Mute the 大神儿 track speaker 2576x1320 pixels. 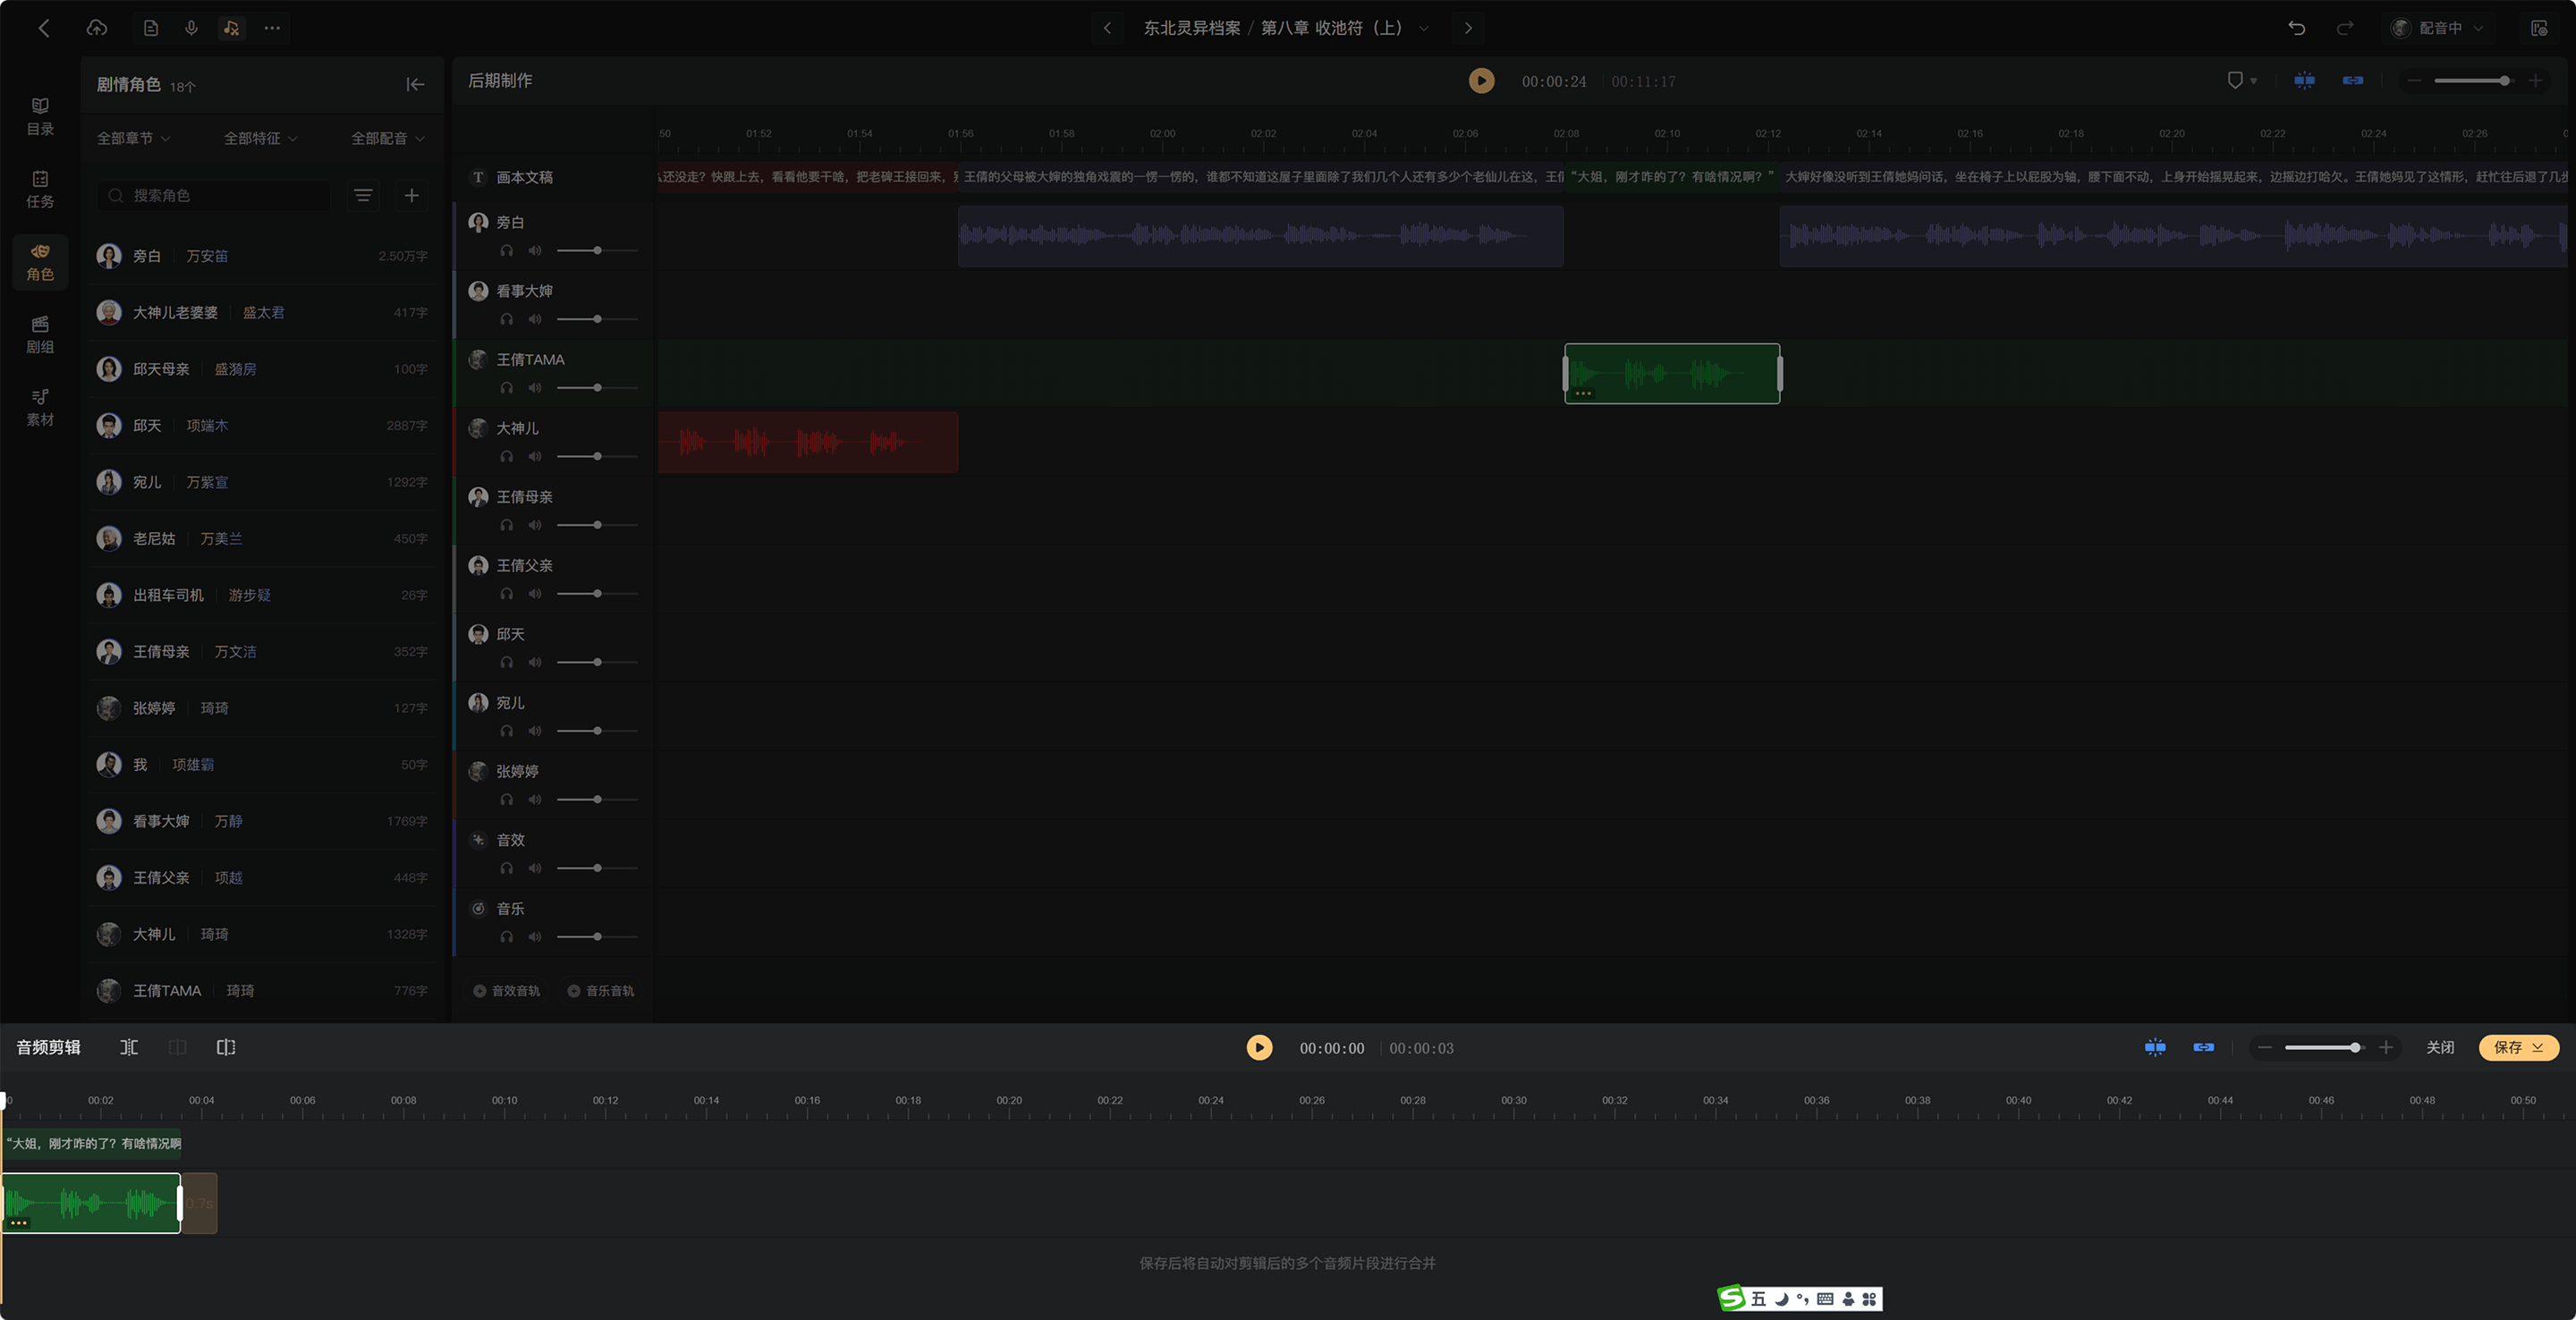535,457
